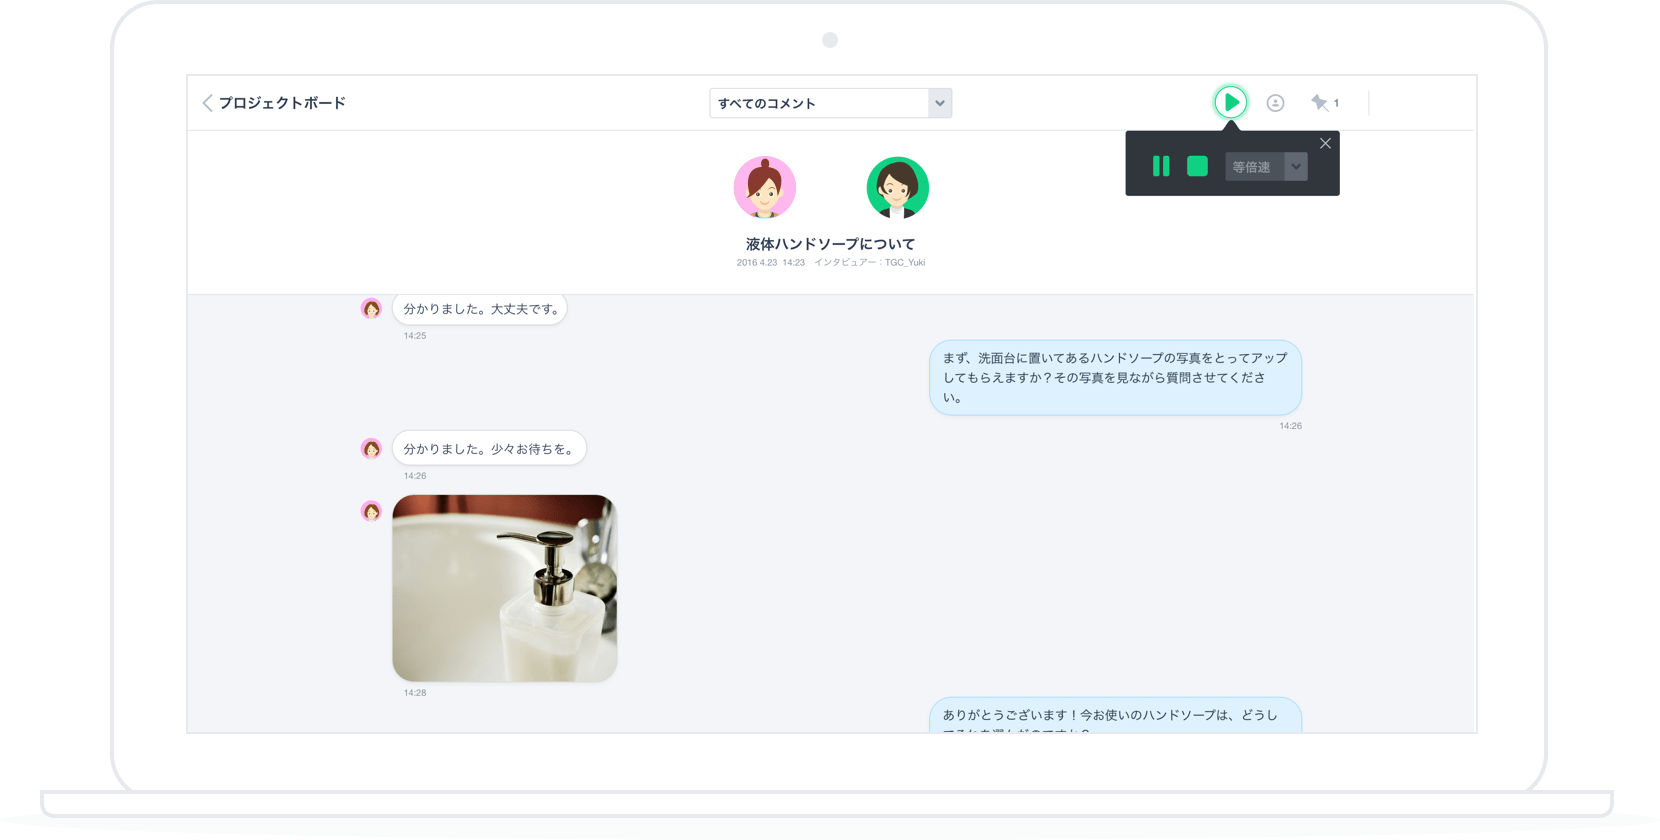
Task: Click avatar beside the soap photo
Action: 371,512
